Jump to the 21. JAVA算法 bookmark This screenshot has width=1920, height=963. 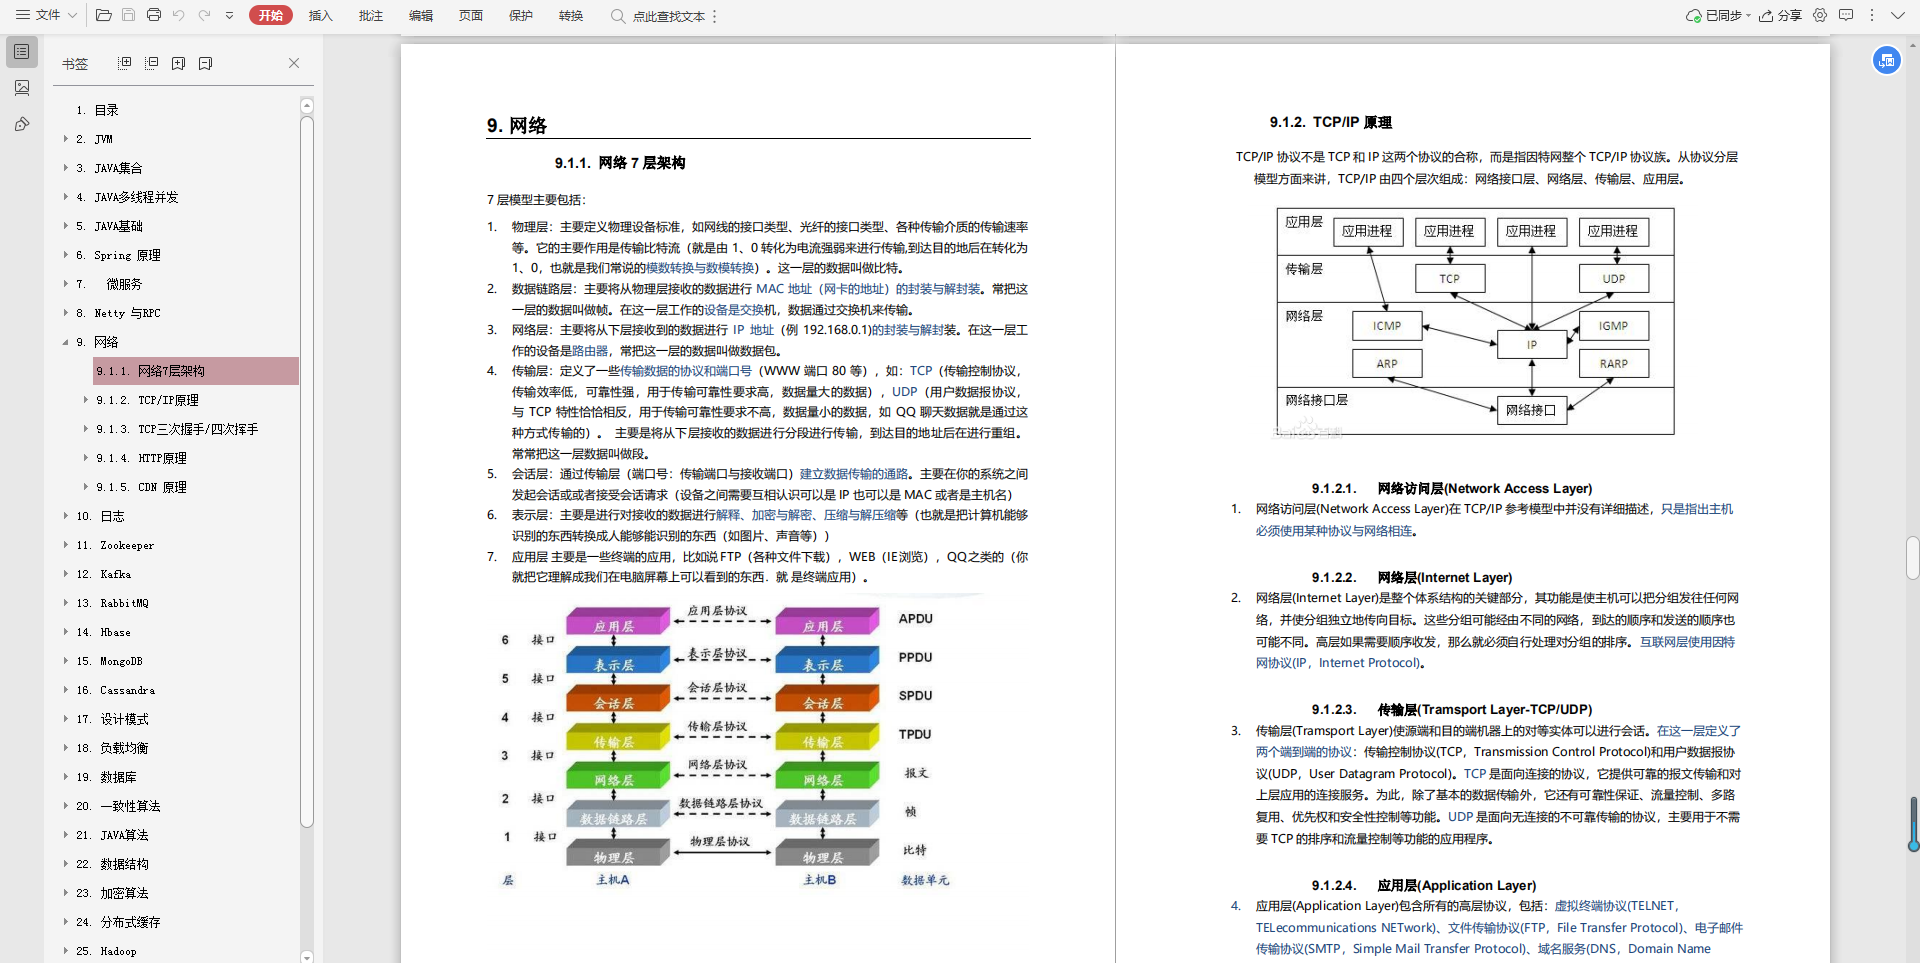point(112,835)
